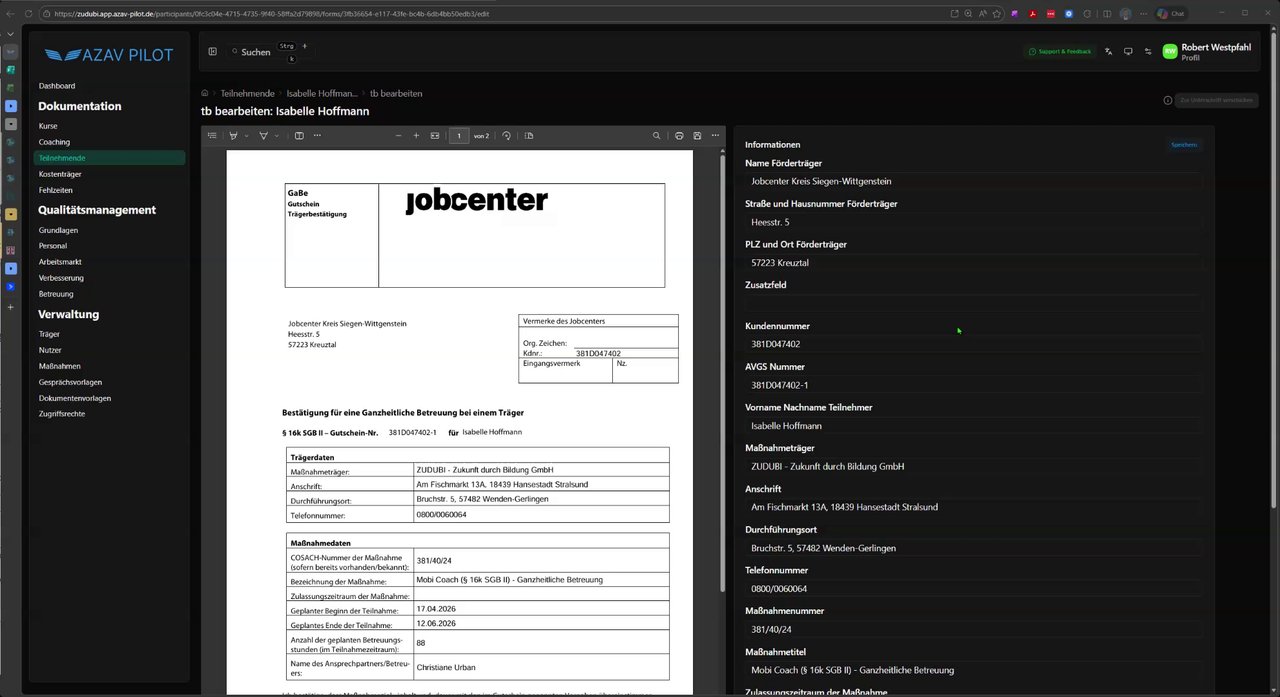
Task: Save the PDF with disk icon
Action: tap(697, 135)
